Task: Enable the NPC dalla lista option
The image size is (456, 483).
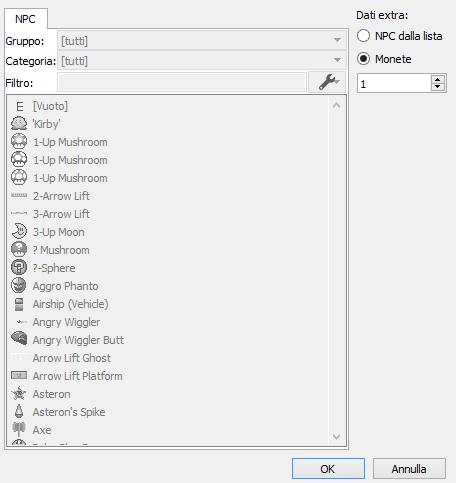Action: coord(363,36)
